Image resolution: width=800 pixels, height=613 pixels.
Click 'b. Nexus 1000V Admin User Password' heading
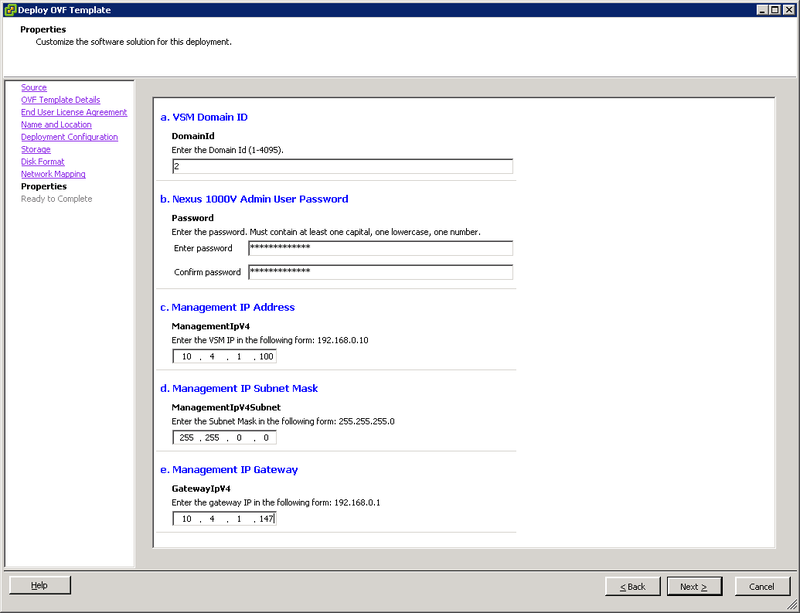[254, 199]
